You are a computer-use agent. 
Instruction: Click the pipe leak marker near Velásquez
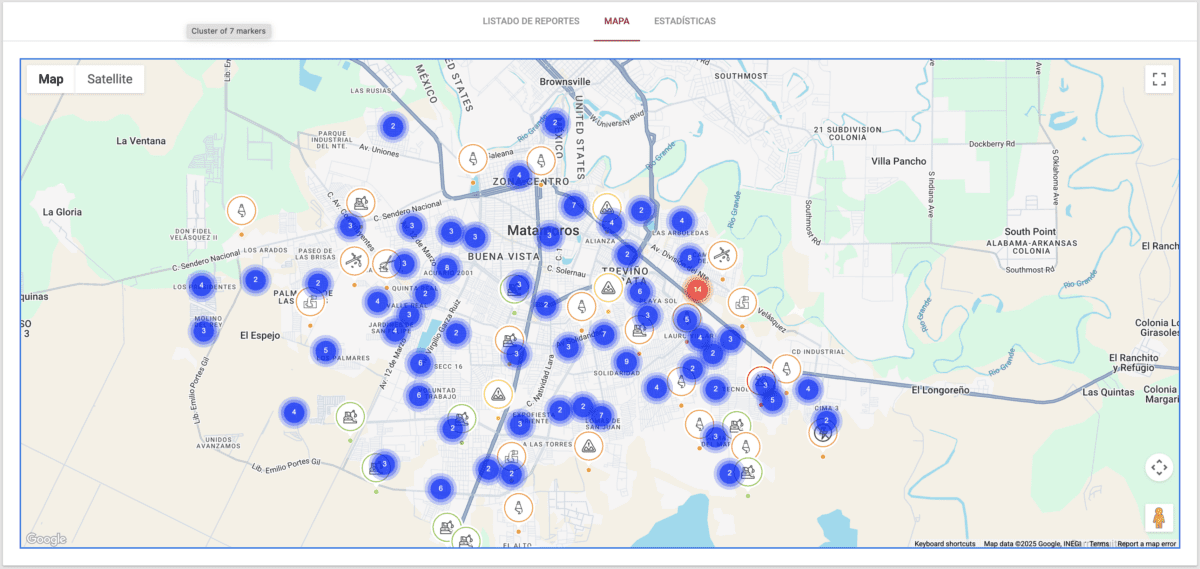(742, 301)
